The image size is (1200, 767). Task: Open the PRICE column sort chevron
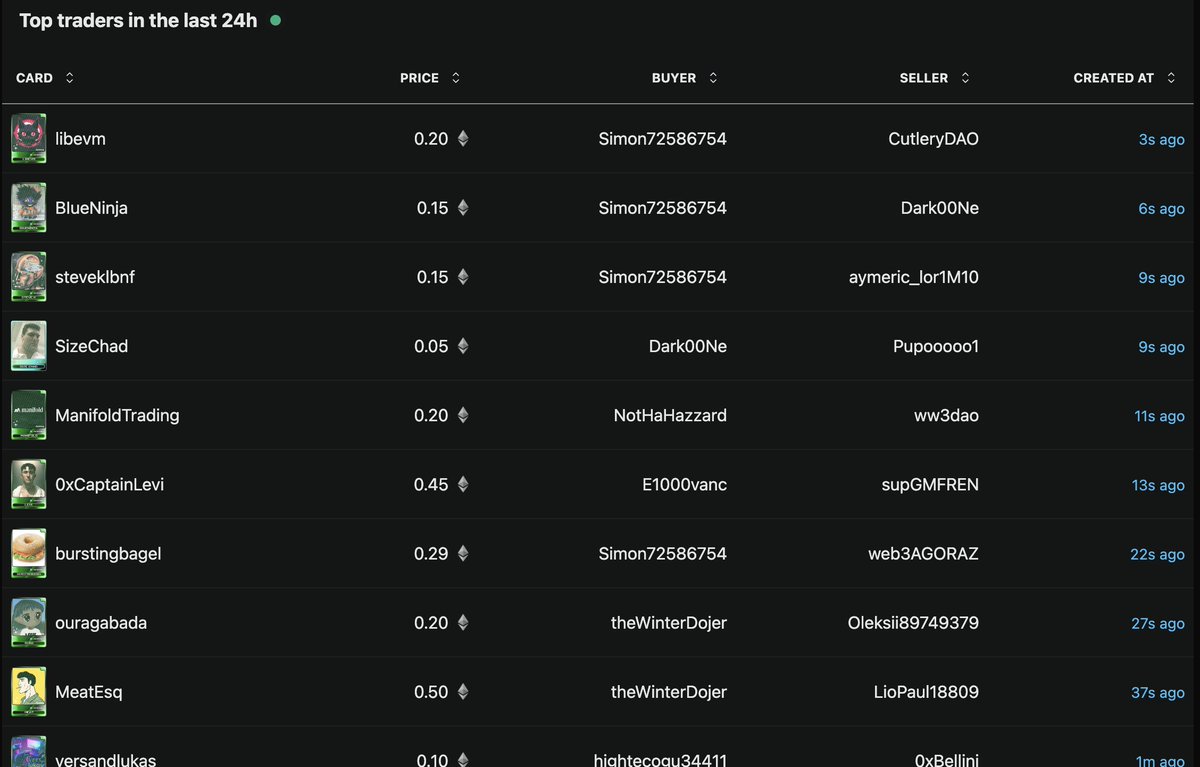click(x=455, y=77)
